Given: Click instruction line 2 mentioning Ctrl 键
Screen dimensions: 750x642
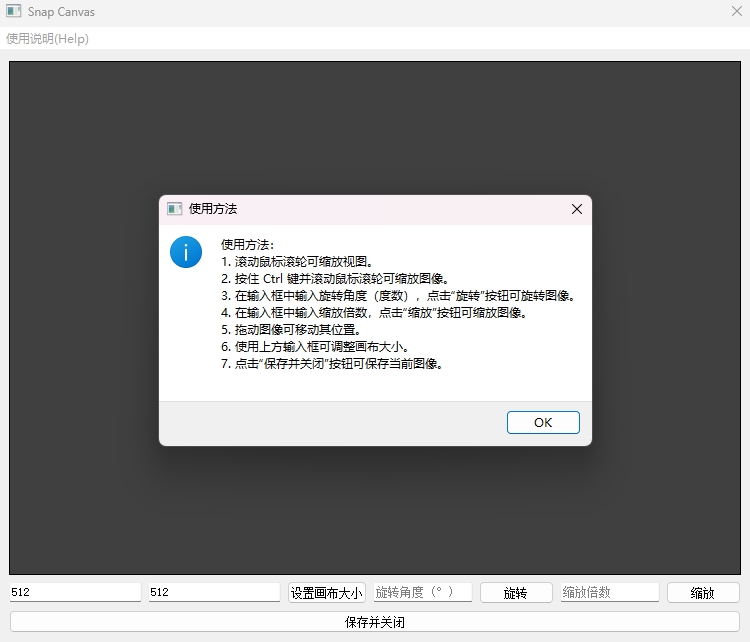Looking at the screenshot, I should click(x=335, y=279).
